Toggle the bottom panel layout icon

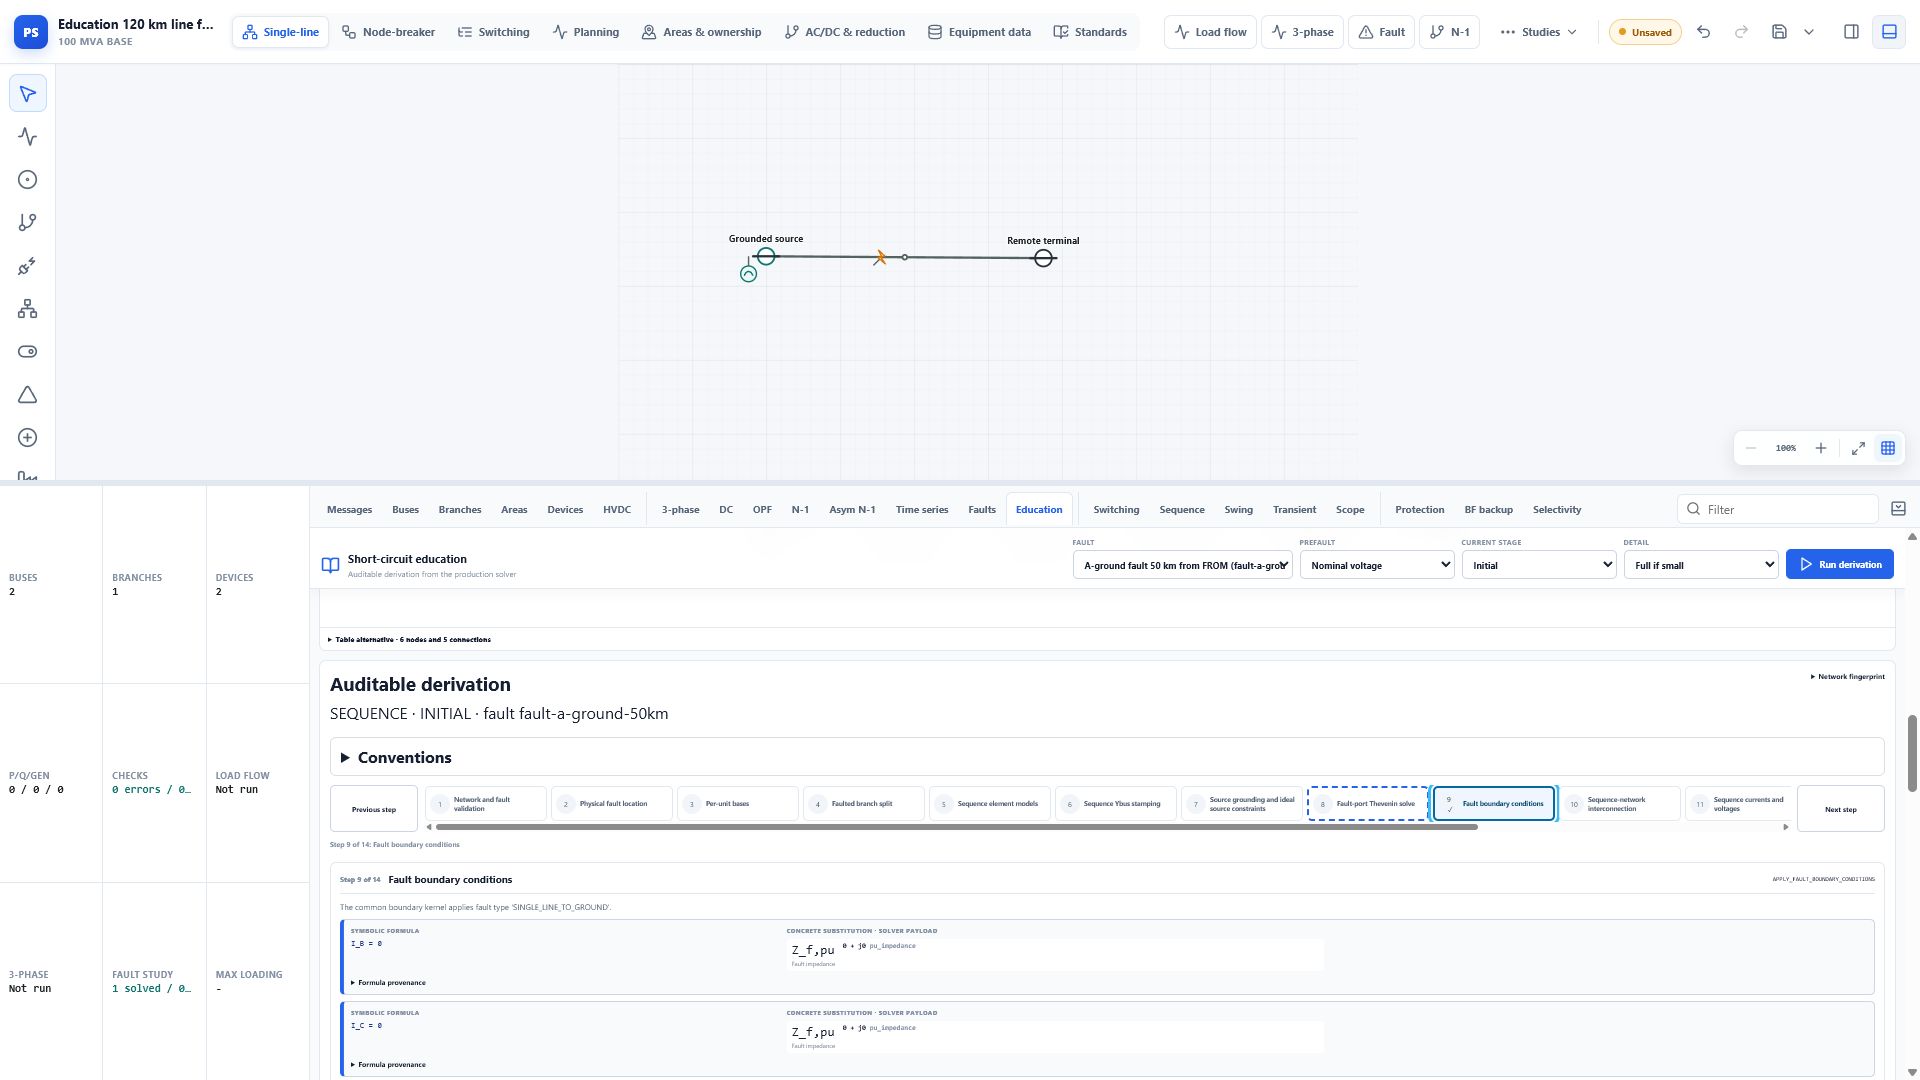click(1889, 32)
